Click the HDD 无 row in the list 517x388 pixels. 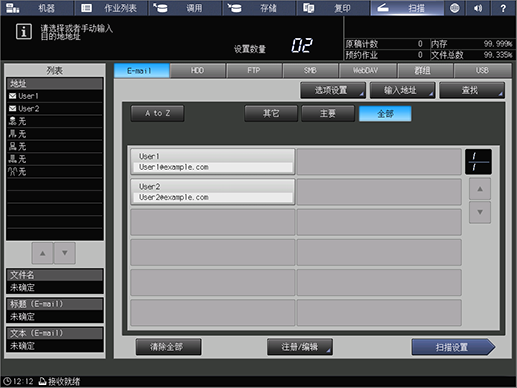[x=55, y=121]
